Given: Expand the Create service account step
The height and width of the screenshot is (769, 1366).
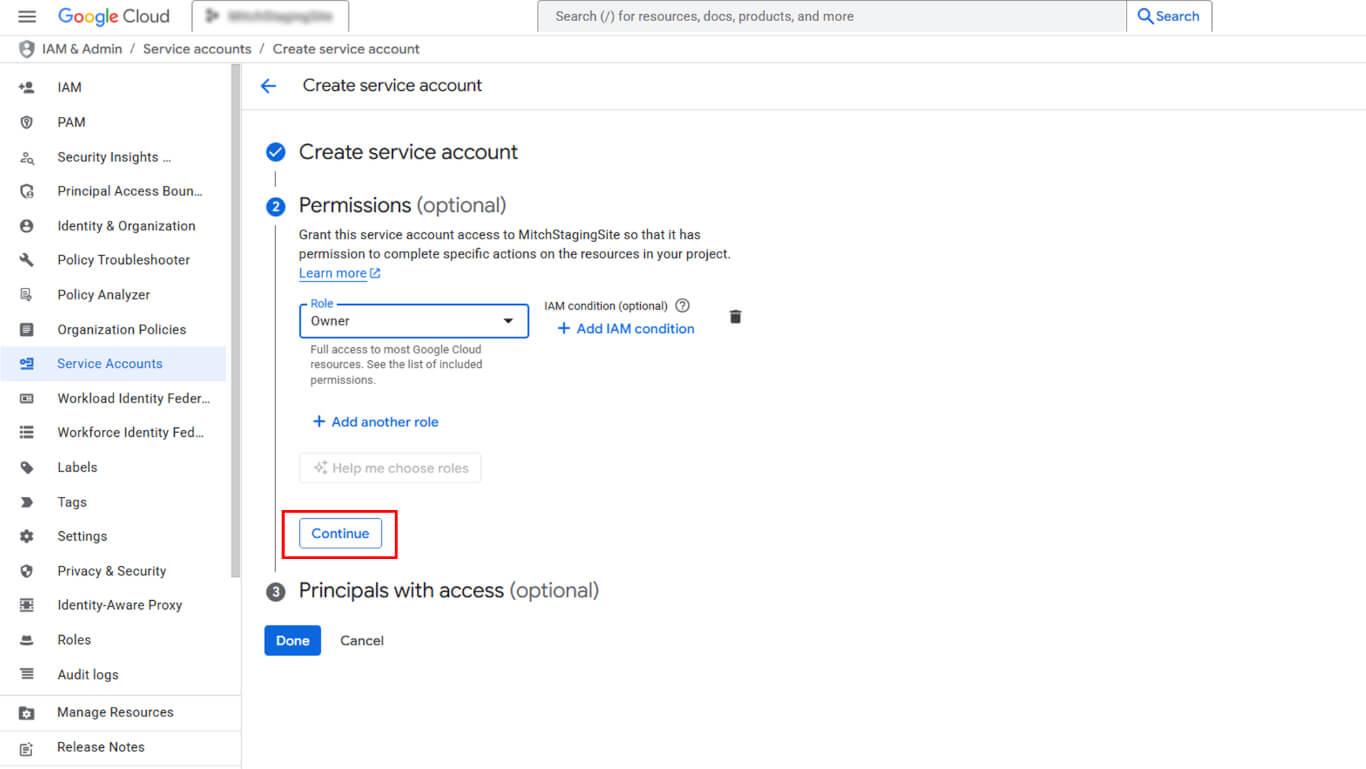Looking at the screenshot, I should (408, 152).
